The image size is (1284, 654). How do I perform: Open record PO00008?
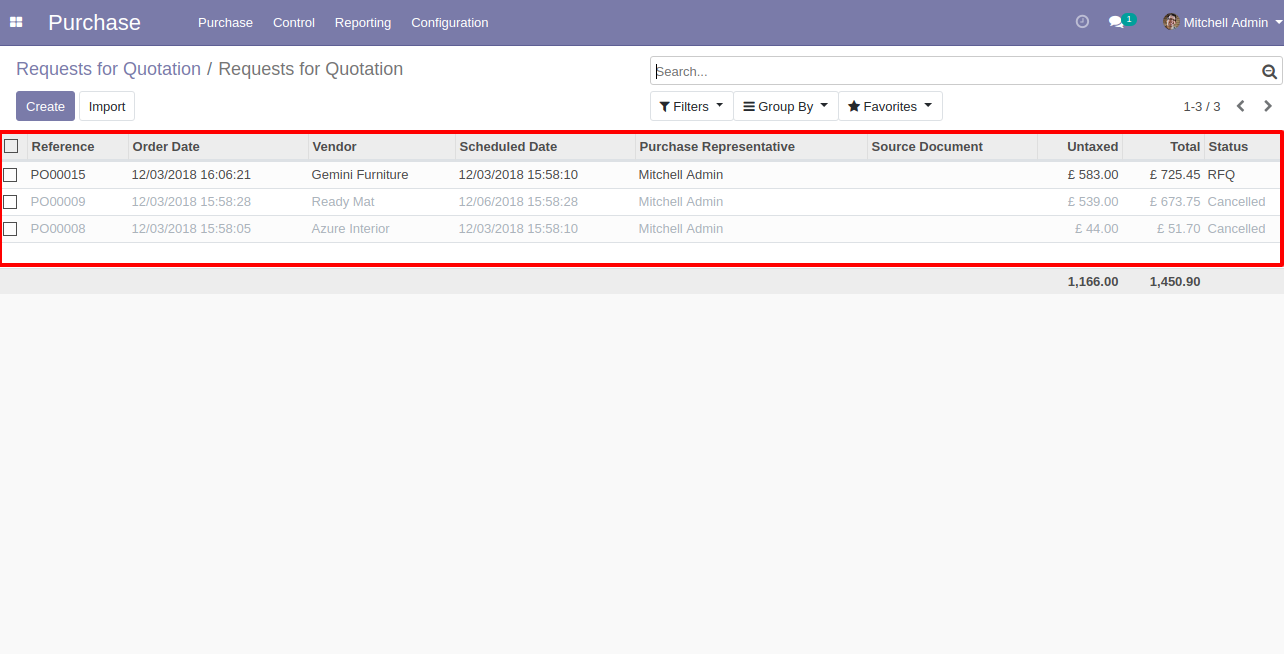pos(58,229)
